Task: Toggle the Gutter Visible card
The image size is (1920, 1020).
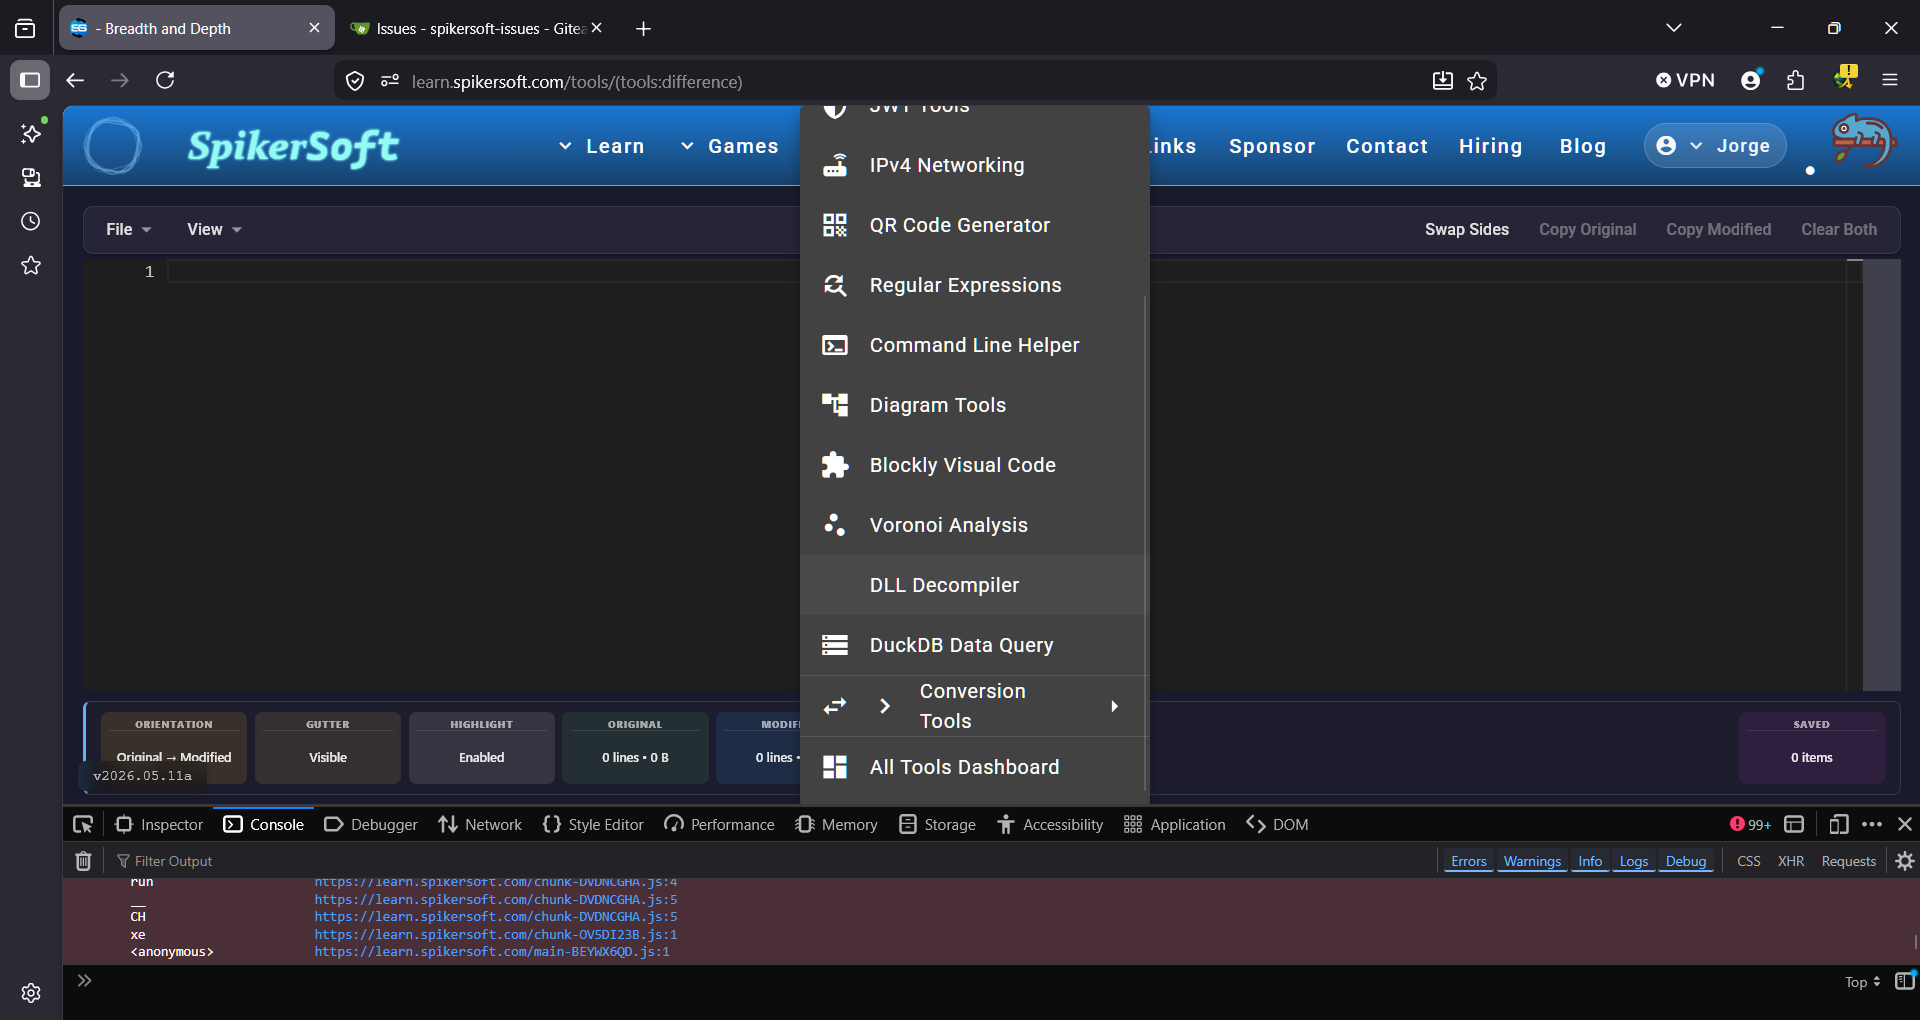Action: pyautogui.click(x=328, y=747)
